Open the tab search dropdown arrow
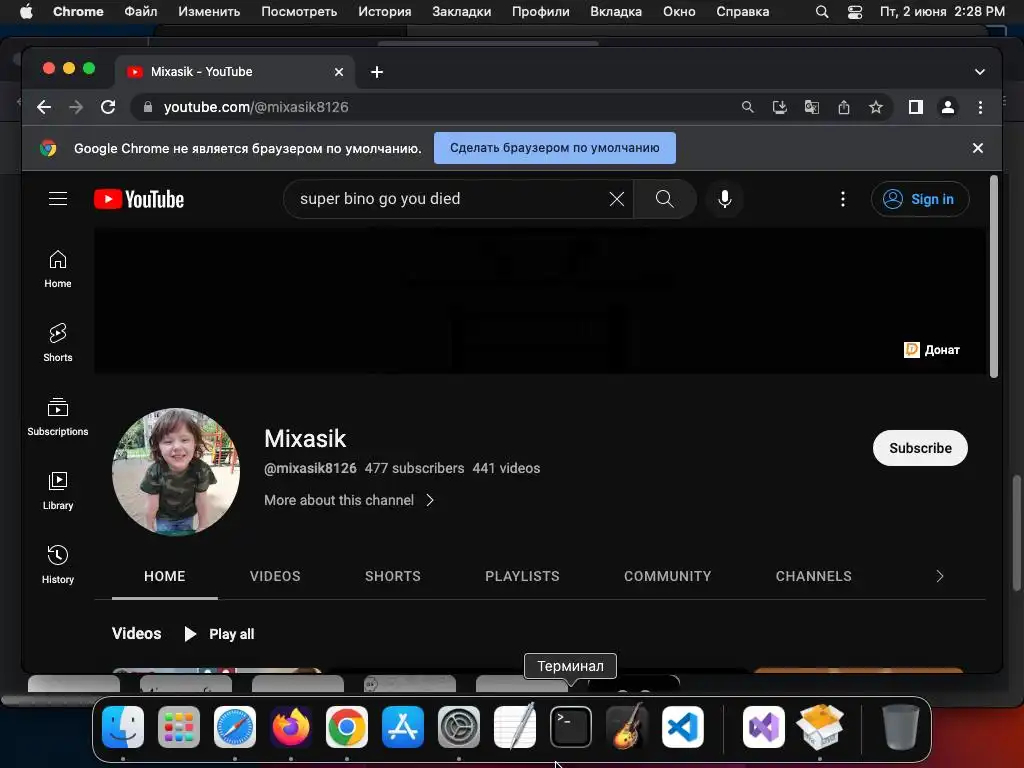Image resolution: width=1024 pixels, height=768 pixels. [x=980, y=72]
